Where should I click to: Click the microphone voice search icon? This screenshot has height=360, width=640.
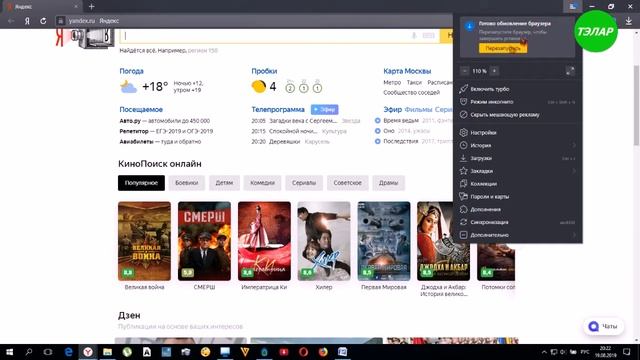point(414,36)
